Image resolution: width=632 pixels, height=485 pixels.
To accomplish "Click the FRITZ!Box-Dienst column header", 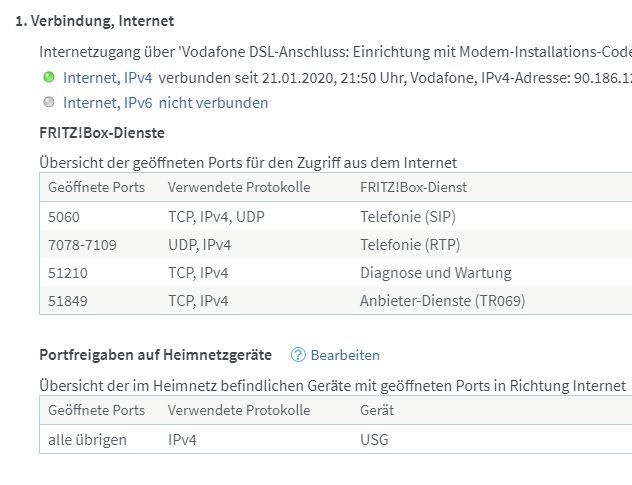I will (x=413, y=187).
